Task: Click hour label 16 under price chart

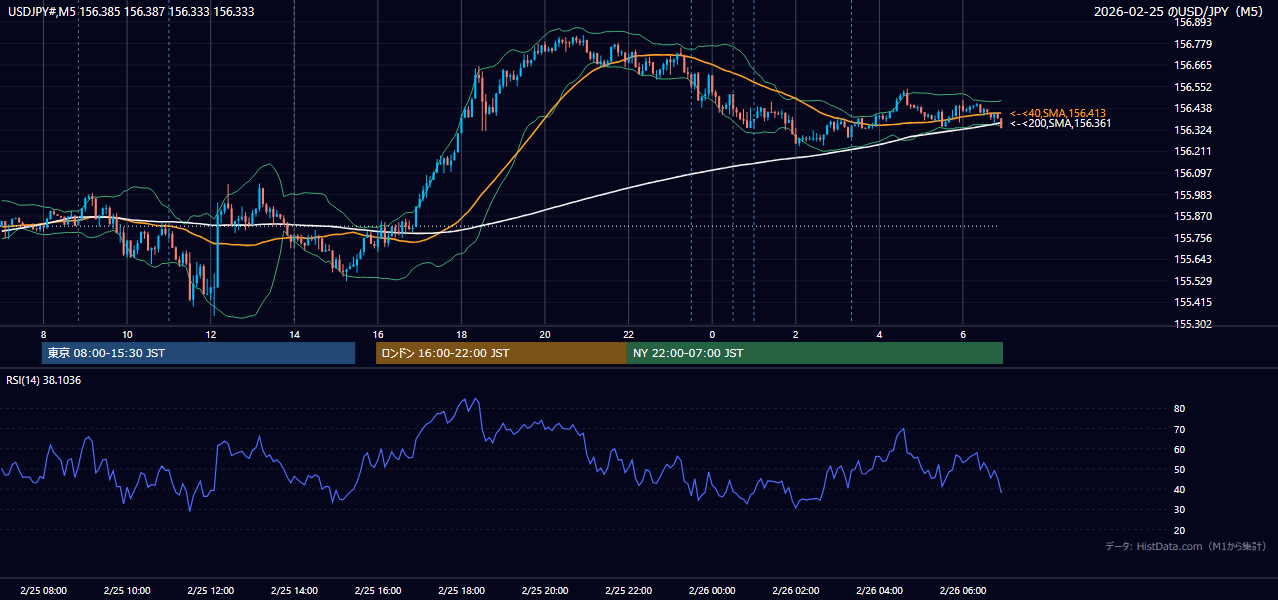Action: pos(378,334)
